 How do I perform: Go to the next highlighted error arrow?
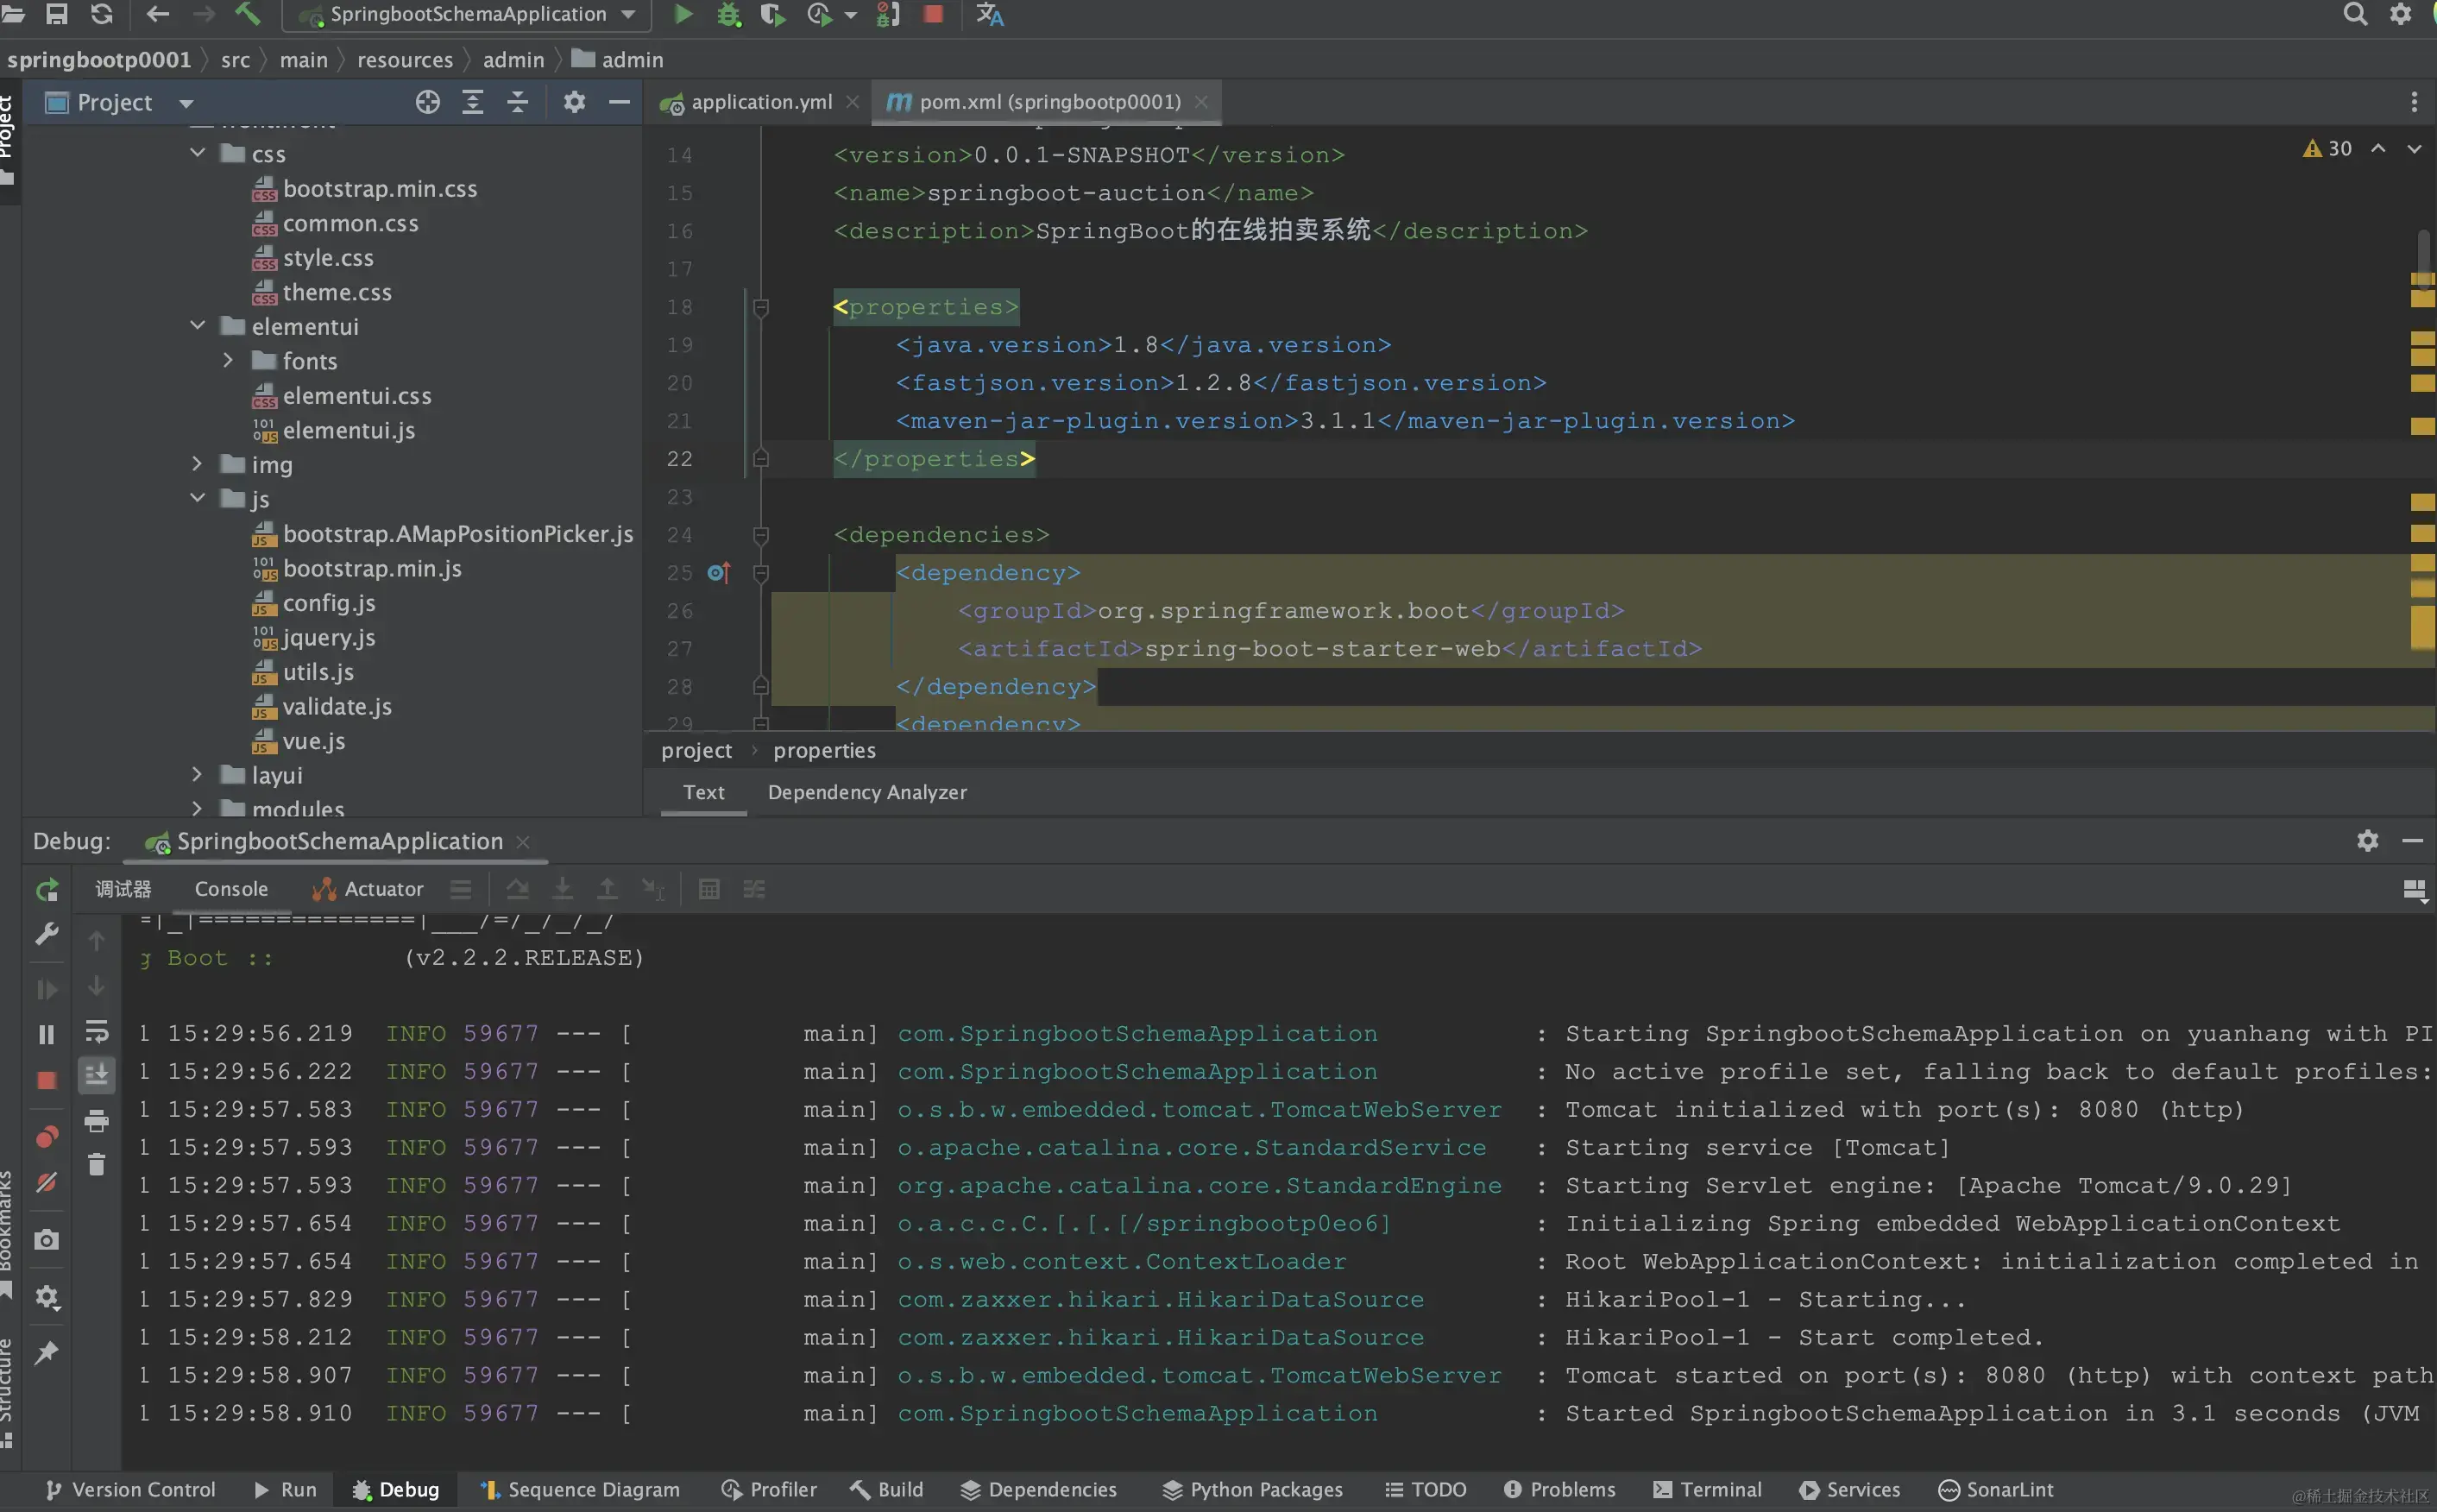coord(2414,148)
